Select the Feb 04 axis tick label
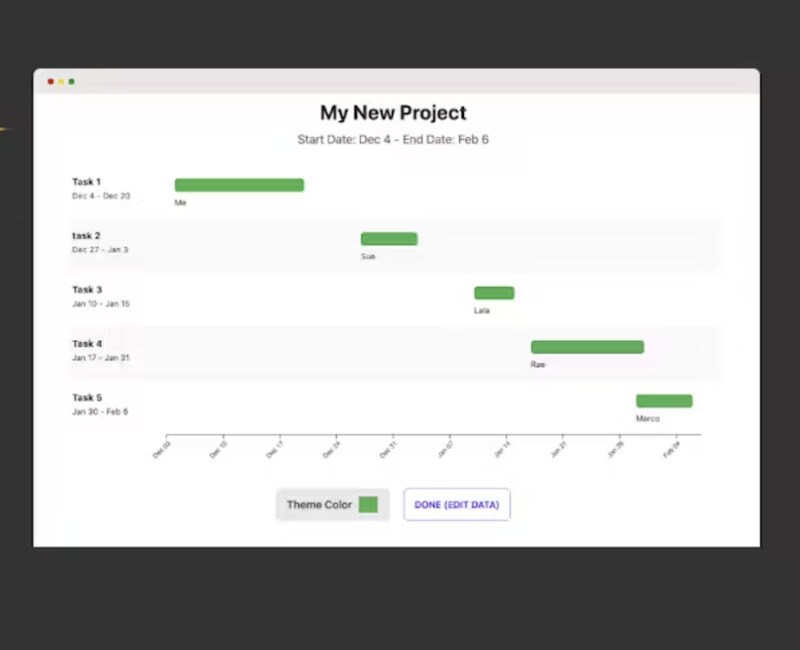 671,450
